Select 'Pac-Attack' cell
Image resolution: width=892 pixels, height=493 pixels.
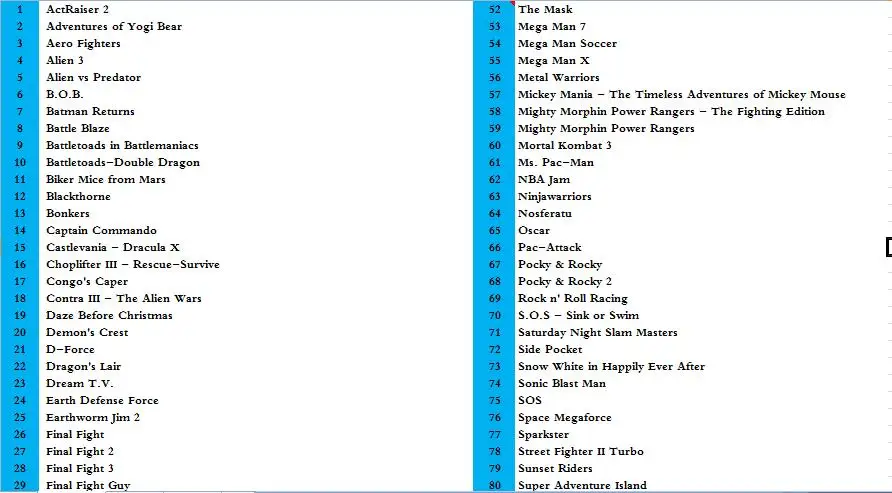click(550, 248)
